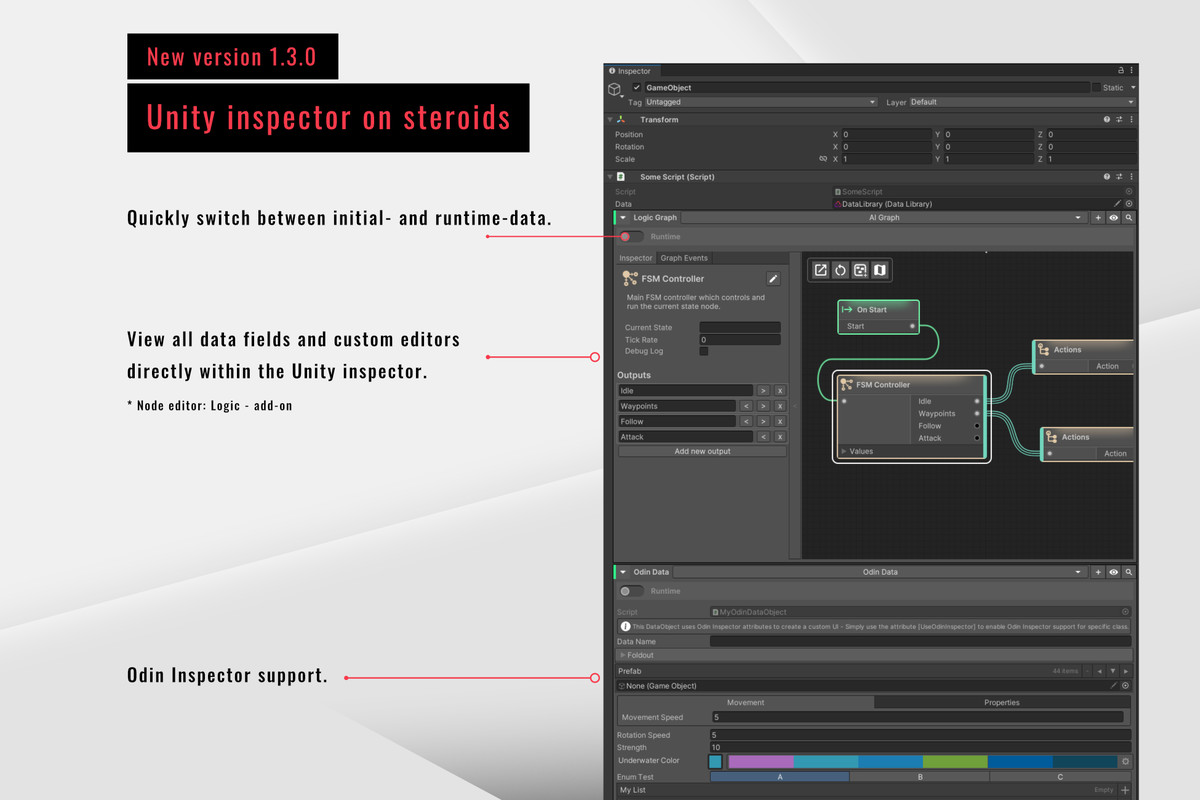
Task: Click the pencil edit icon beside FSM Controller
Action: (773, 279)
